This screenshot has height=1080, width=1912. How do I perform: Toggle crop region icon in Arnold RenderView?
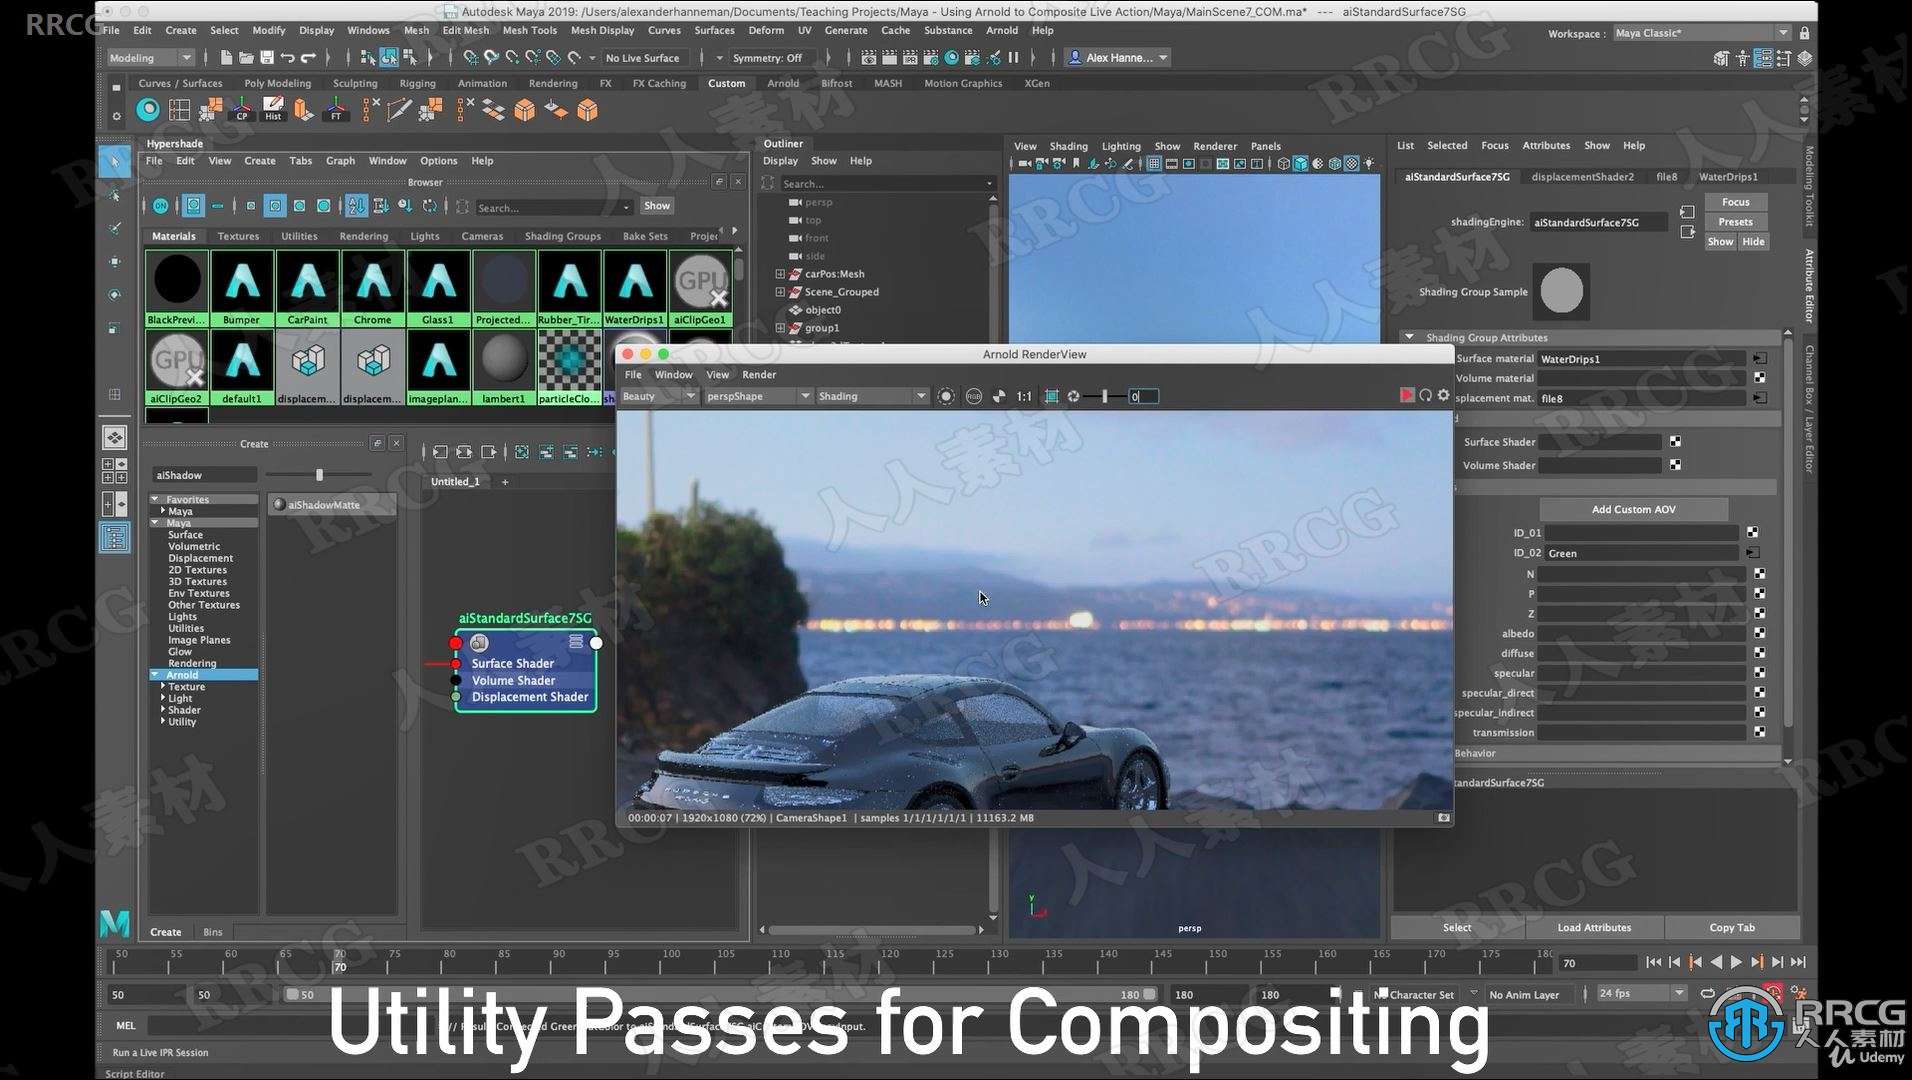pyautogui.click(x=1051, y=396)
